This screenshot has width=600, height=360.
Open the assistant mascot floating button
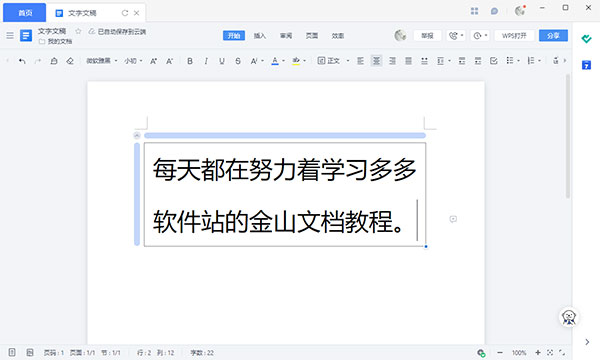point(569,317)
